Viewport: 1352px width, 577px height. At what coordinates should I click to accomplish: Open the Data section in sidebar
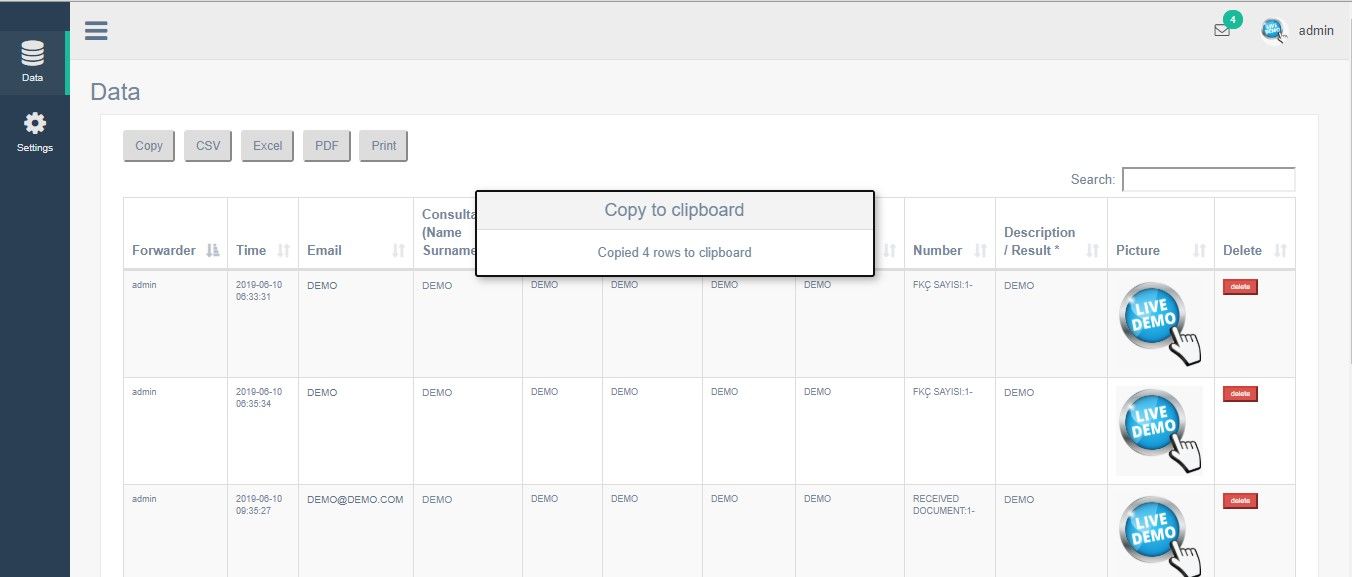click(33, 63)
